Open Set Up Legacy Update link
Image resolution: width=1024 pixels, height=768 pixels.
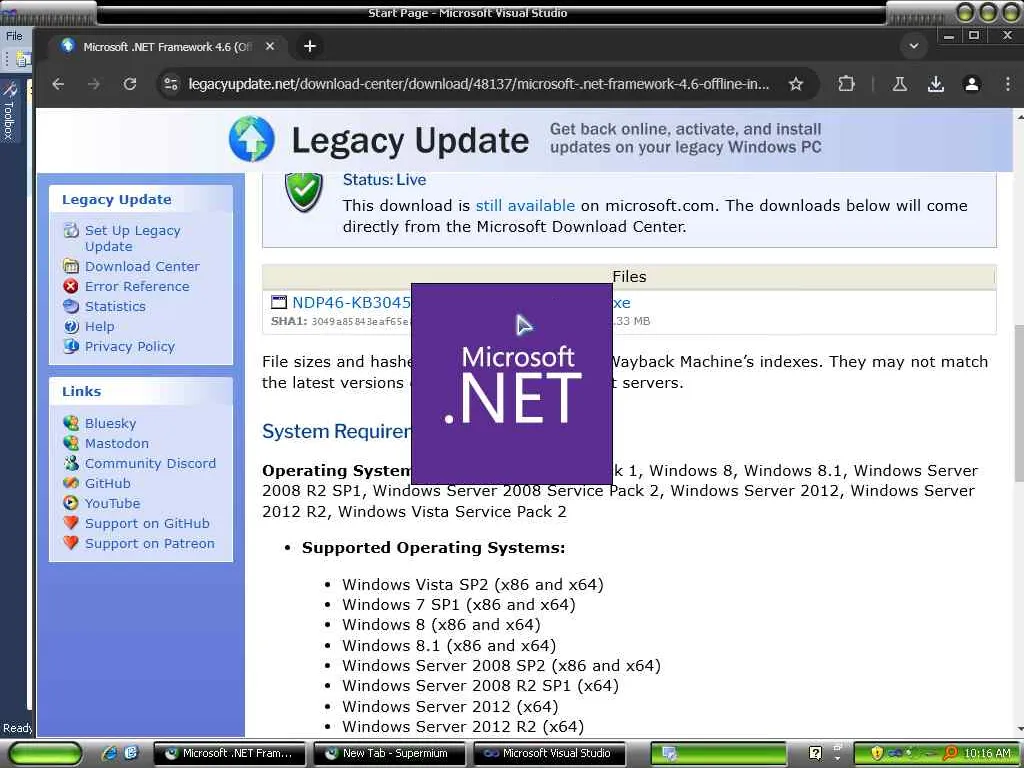(133, 238)
